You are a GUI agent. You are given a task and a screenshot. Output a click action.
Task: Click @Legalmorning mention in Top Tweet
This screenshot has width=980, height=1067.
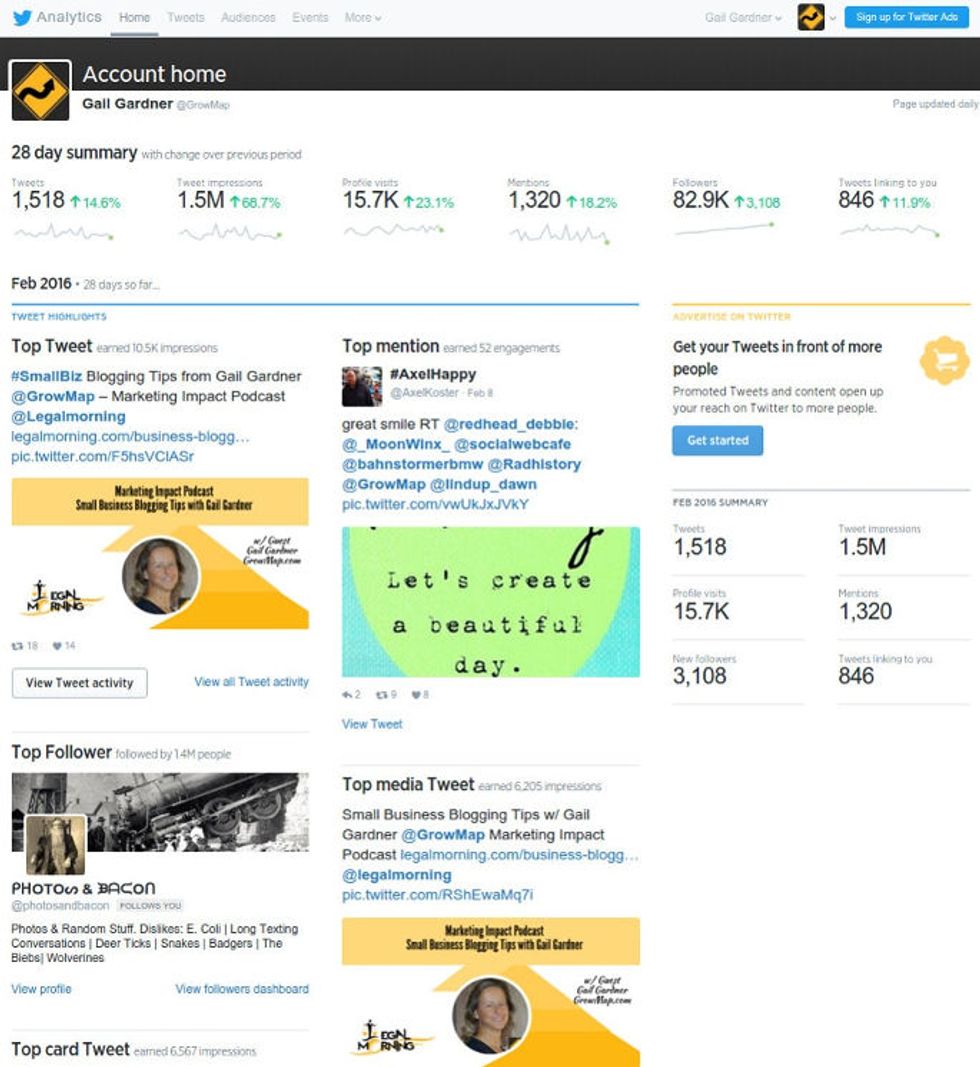point(68,416)
